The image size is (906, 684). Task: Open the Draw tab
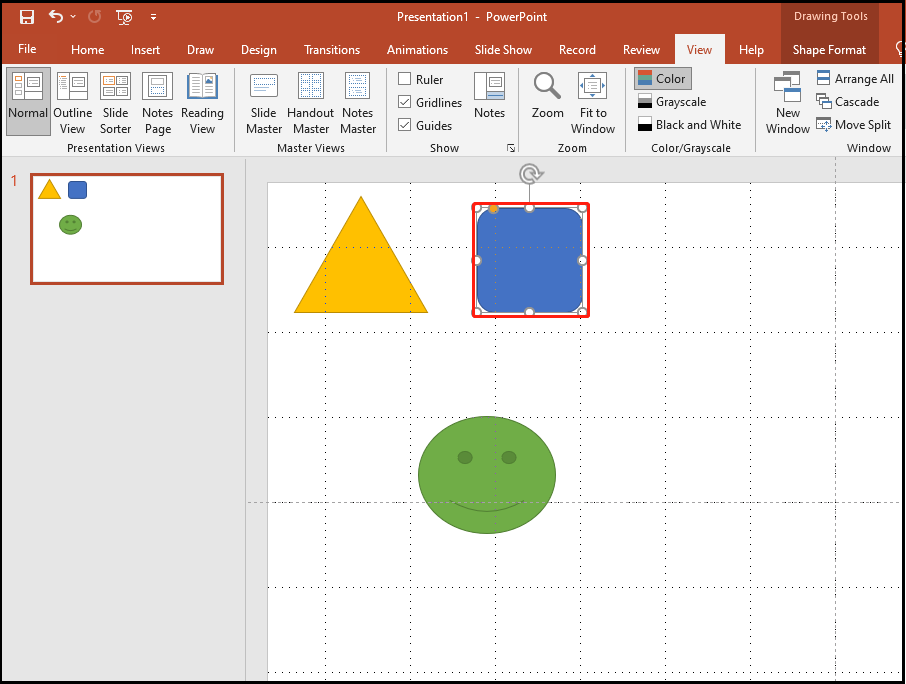click(200, 50)
